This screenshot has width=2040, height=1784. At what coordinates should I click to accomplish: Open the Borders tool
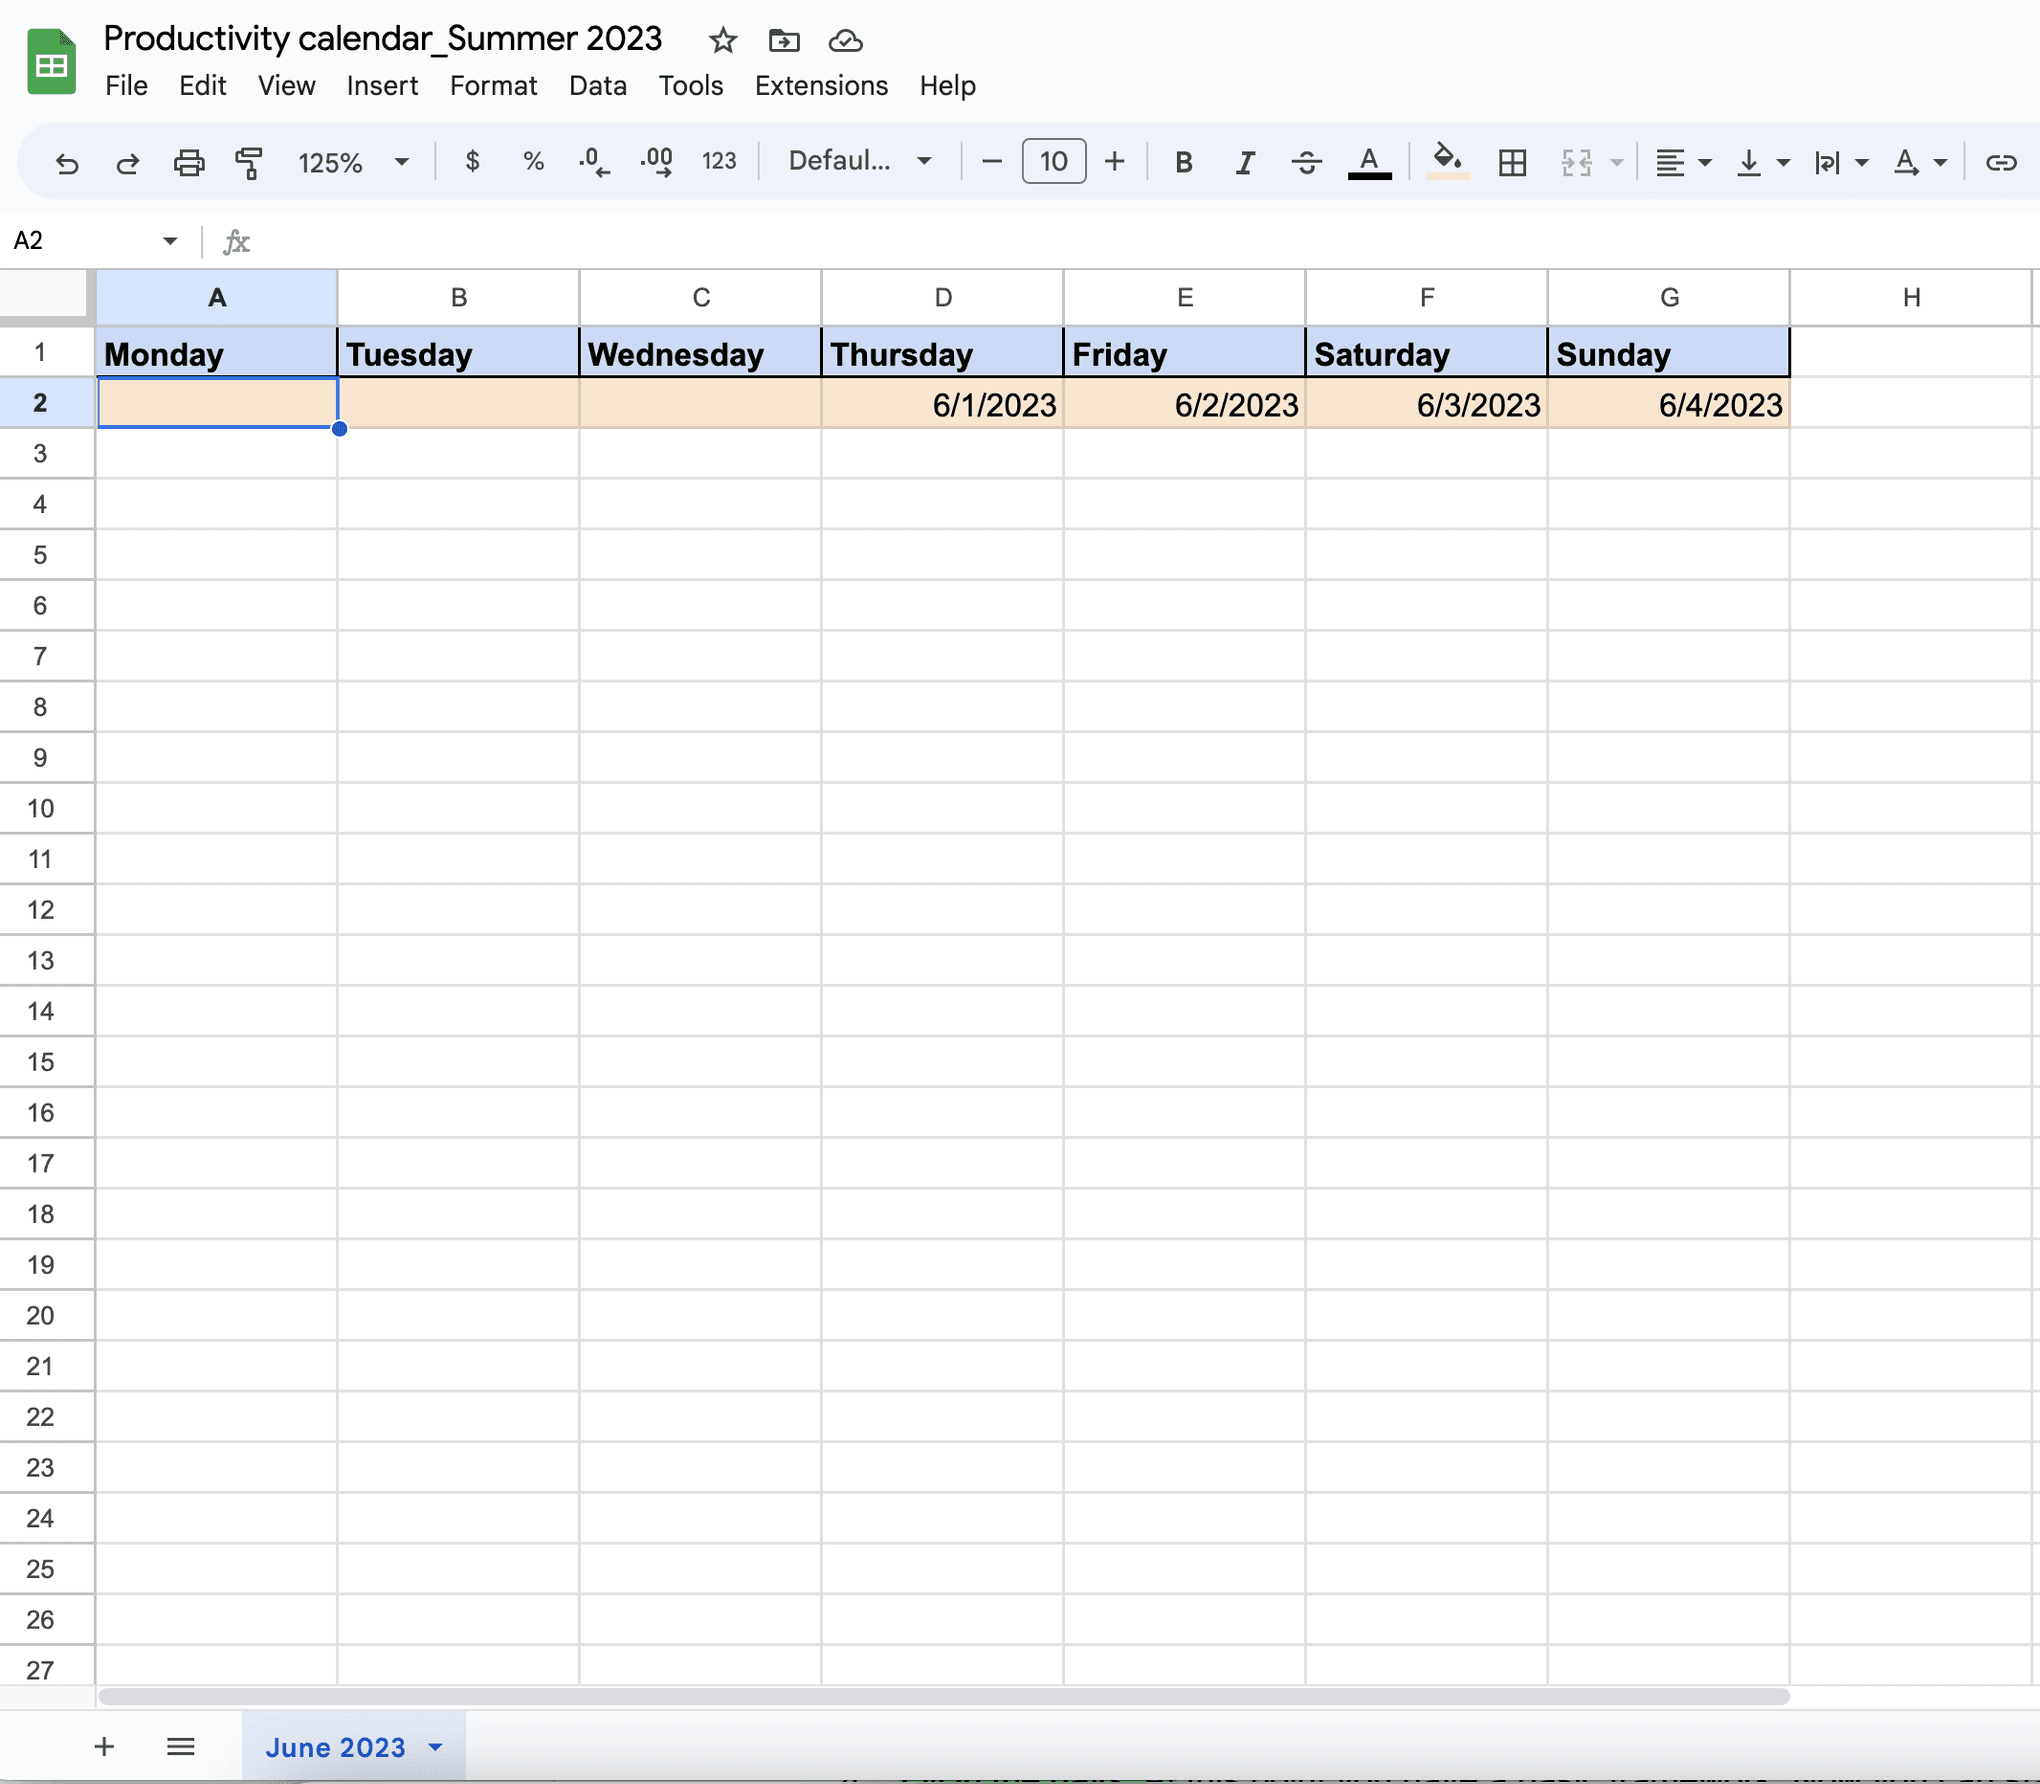pyautogui.click(x=1512, y=162)
